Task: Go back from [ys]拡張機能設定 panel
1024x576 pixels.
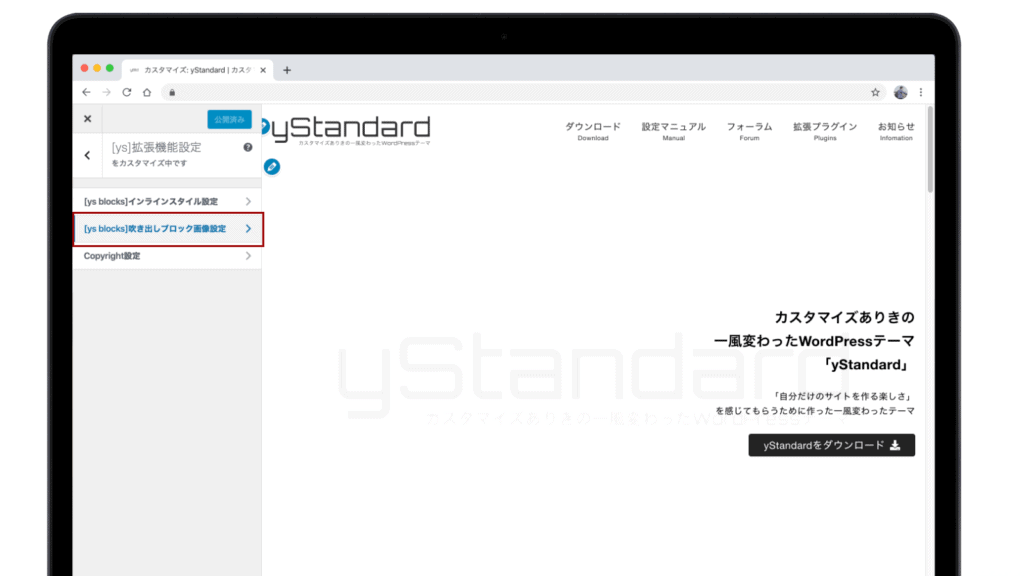Action: (x=88, y=155)
